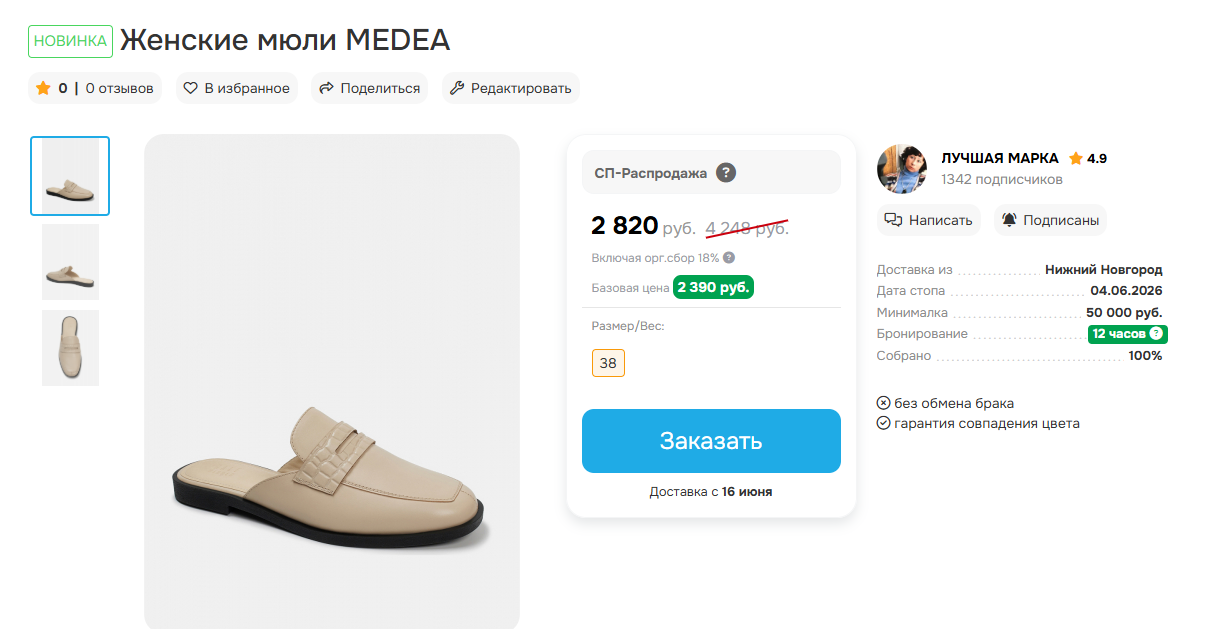
Task: Click the heart icon for favorites
Action: 190,88
